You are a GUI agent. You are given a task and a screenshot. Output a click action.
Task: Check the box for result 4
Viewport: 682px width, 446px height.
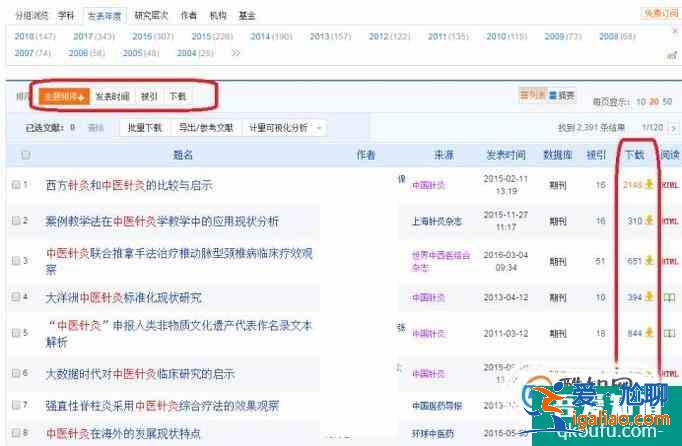pyautogui.click(x=16, y=297)
